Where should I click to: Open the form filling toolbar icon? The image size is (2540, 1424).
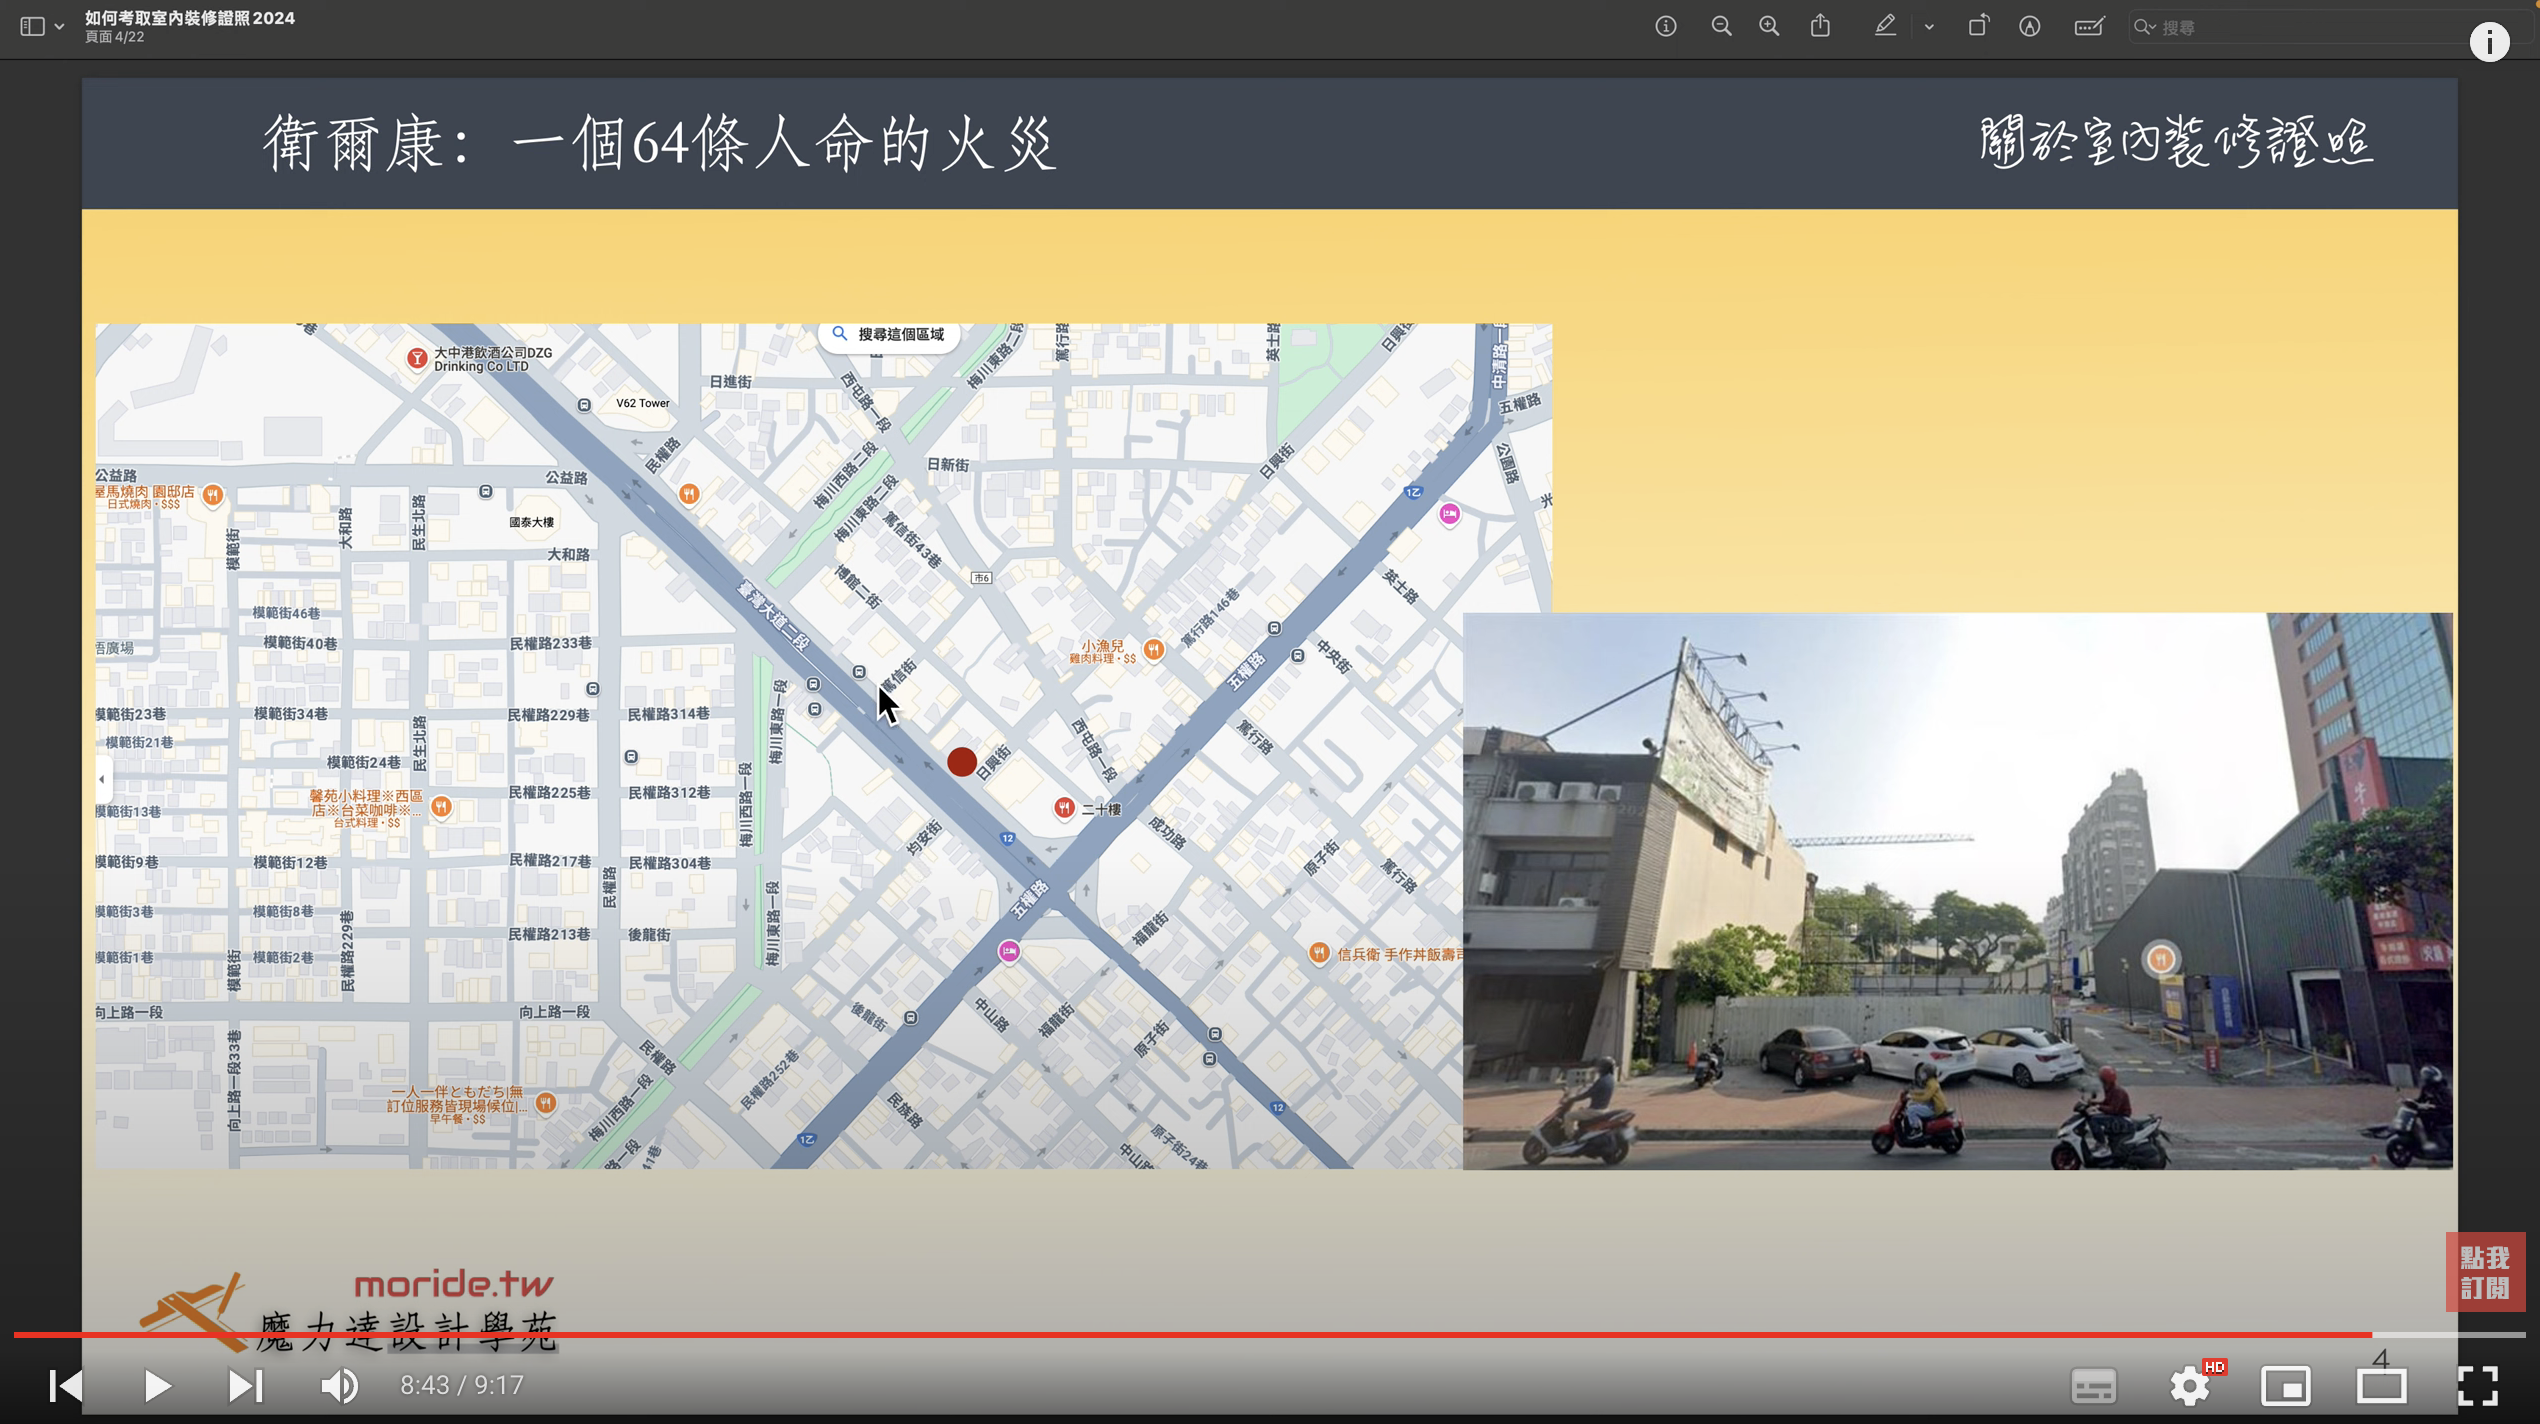coord(2089,27)
